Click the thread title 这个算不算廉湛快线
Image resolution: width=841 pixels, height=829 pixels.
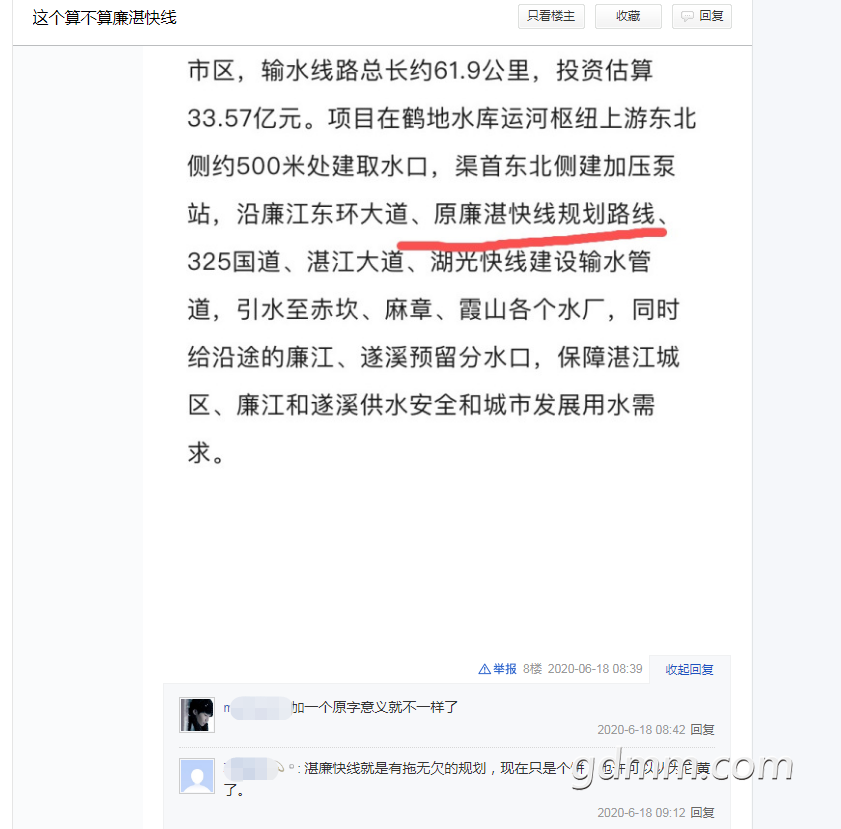104,18
